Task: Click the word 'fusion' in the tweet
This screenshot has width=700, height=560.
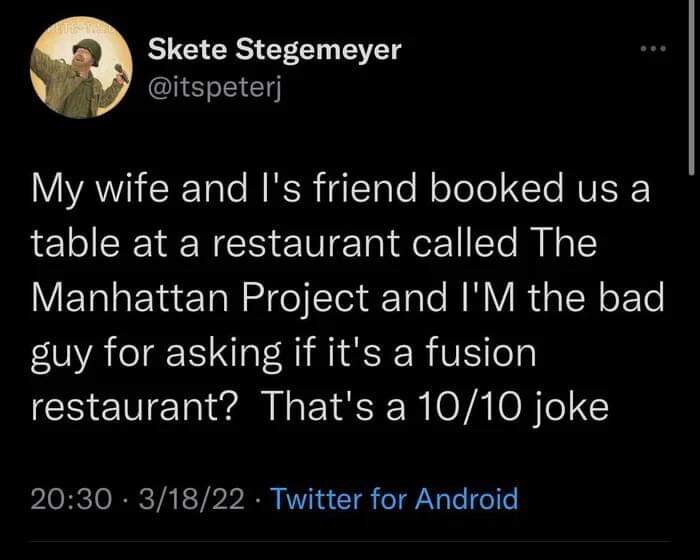Action: click(x=484, y=352)
